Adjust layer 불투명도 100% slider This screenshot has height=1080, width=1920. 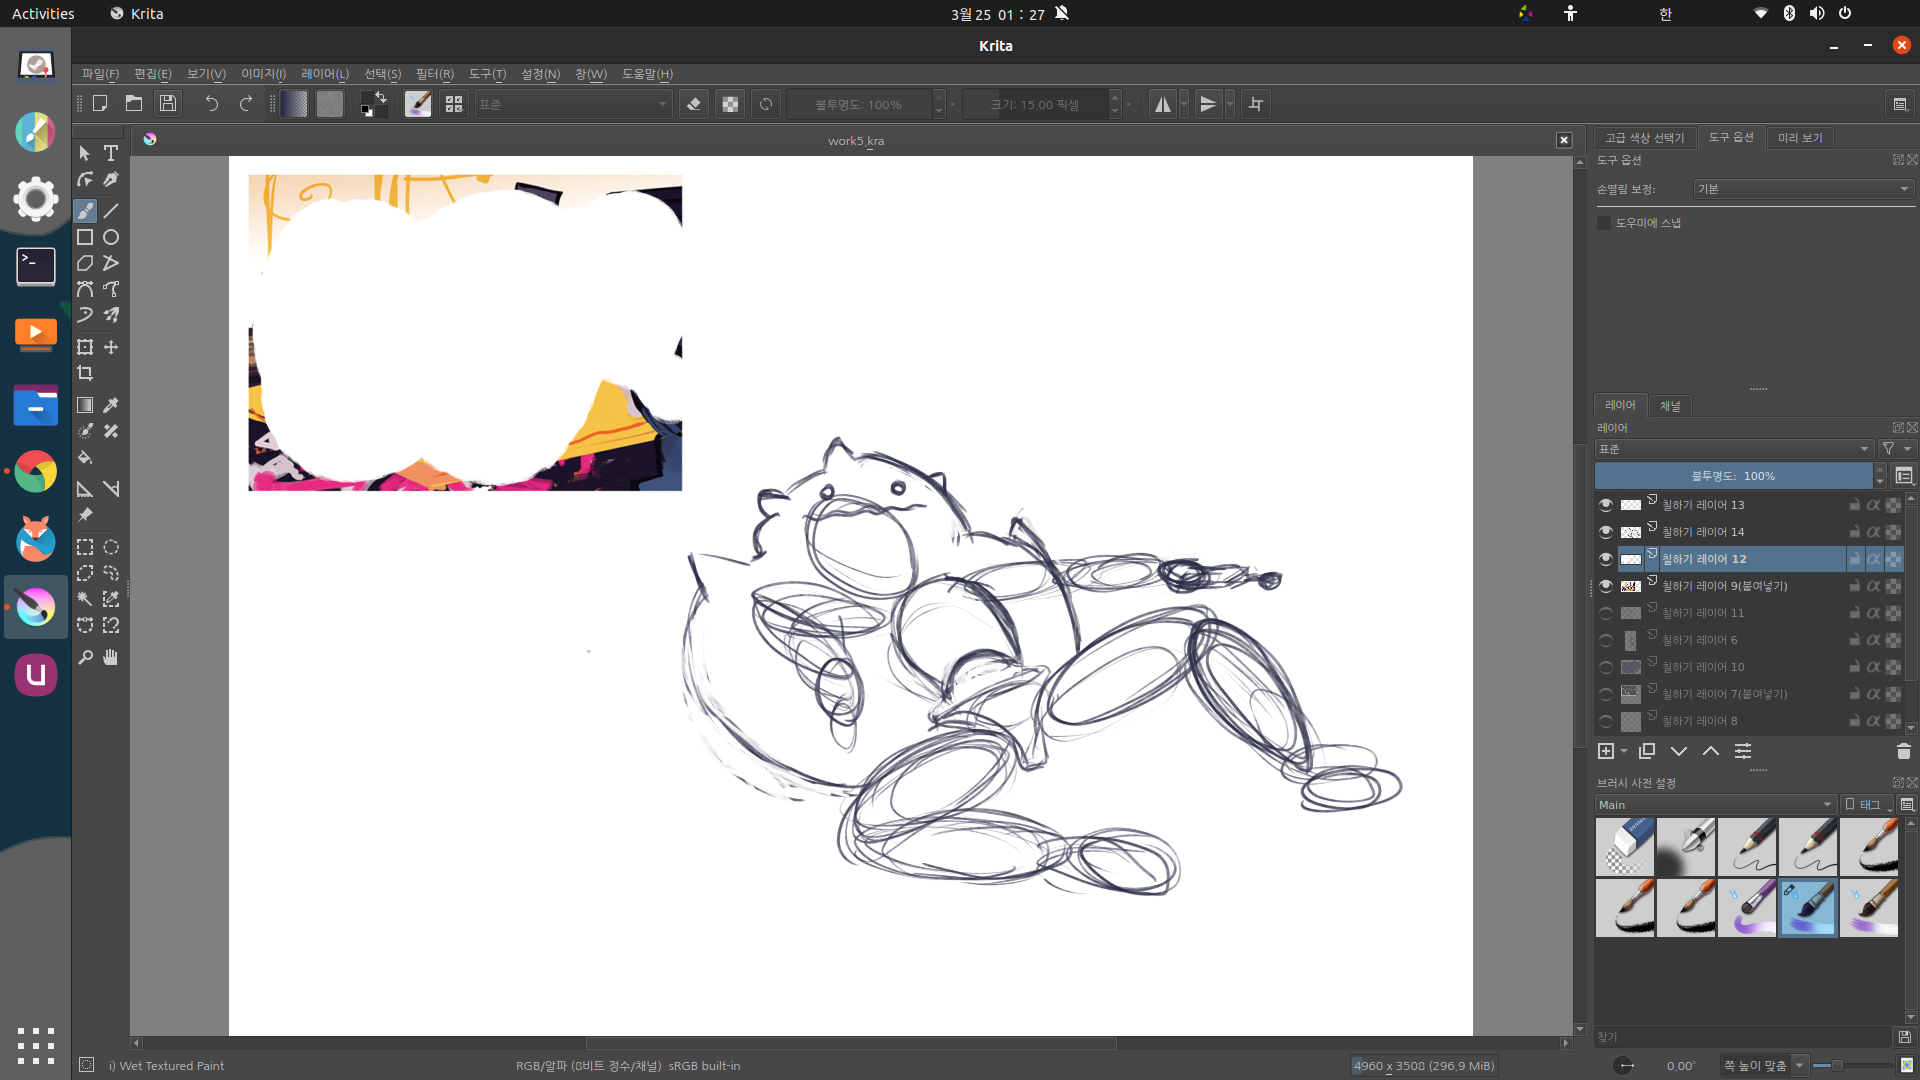1733,476
